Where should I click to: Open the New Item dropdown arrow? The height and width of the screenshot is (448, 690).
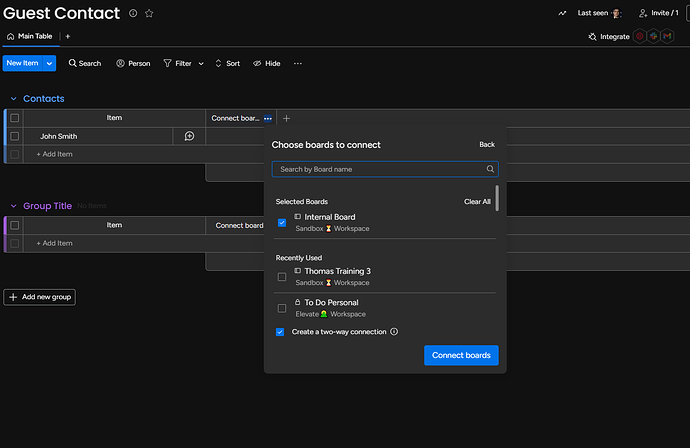pyautogui.click(x=49, y=63)
